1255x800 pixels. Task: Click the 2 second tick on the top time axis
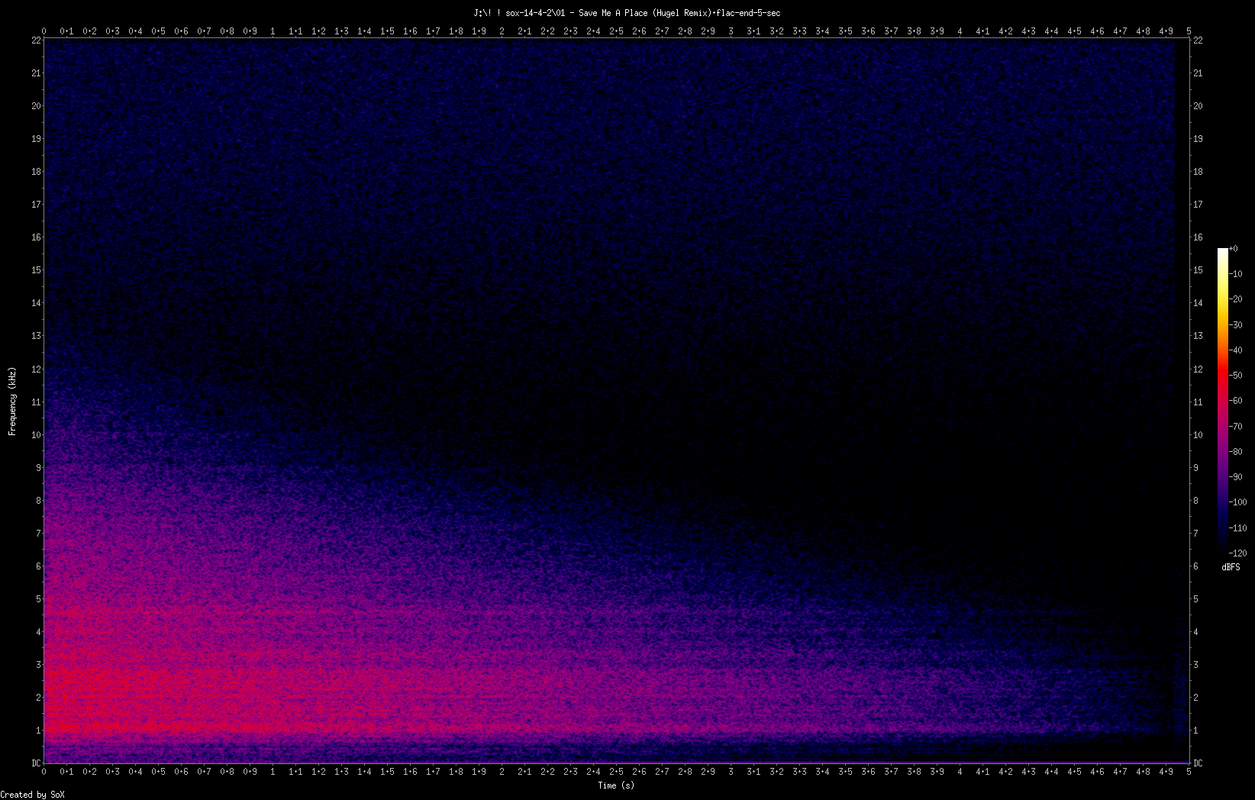pyautogui.click(x=502, y=30)
